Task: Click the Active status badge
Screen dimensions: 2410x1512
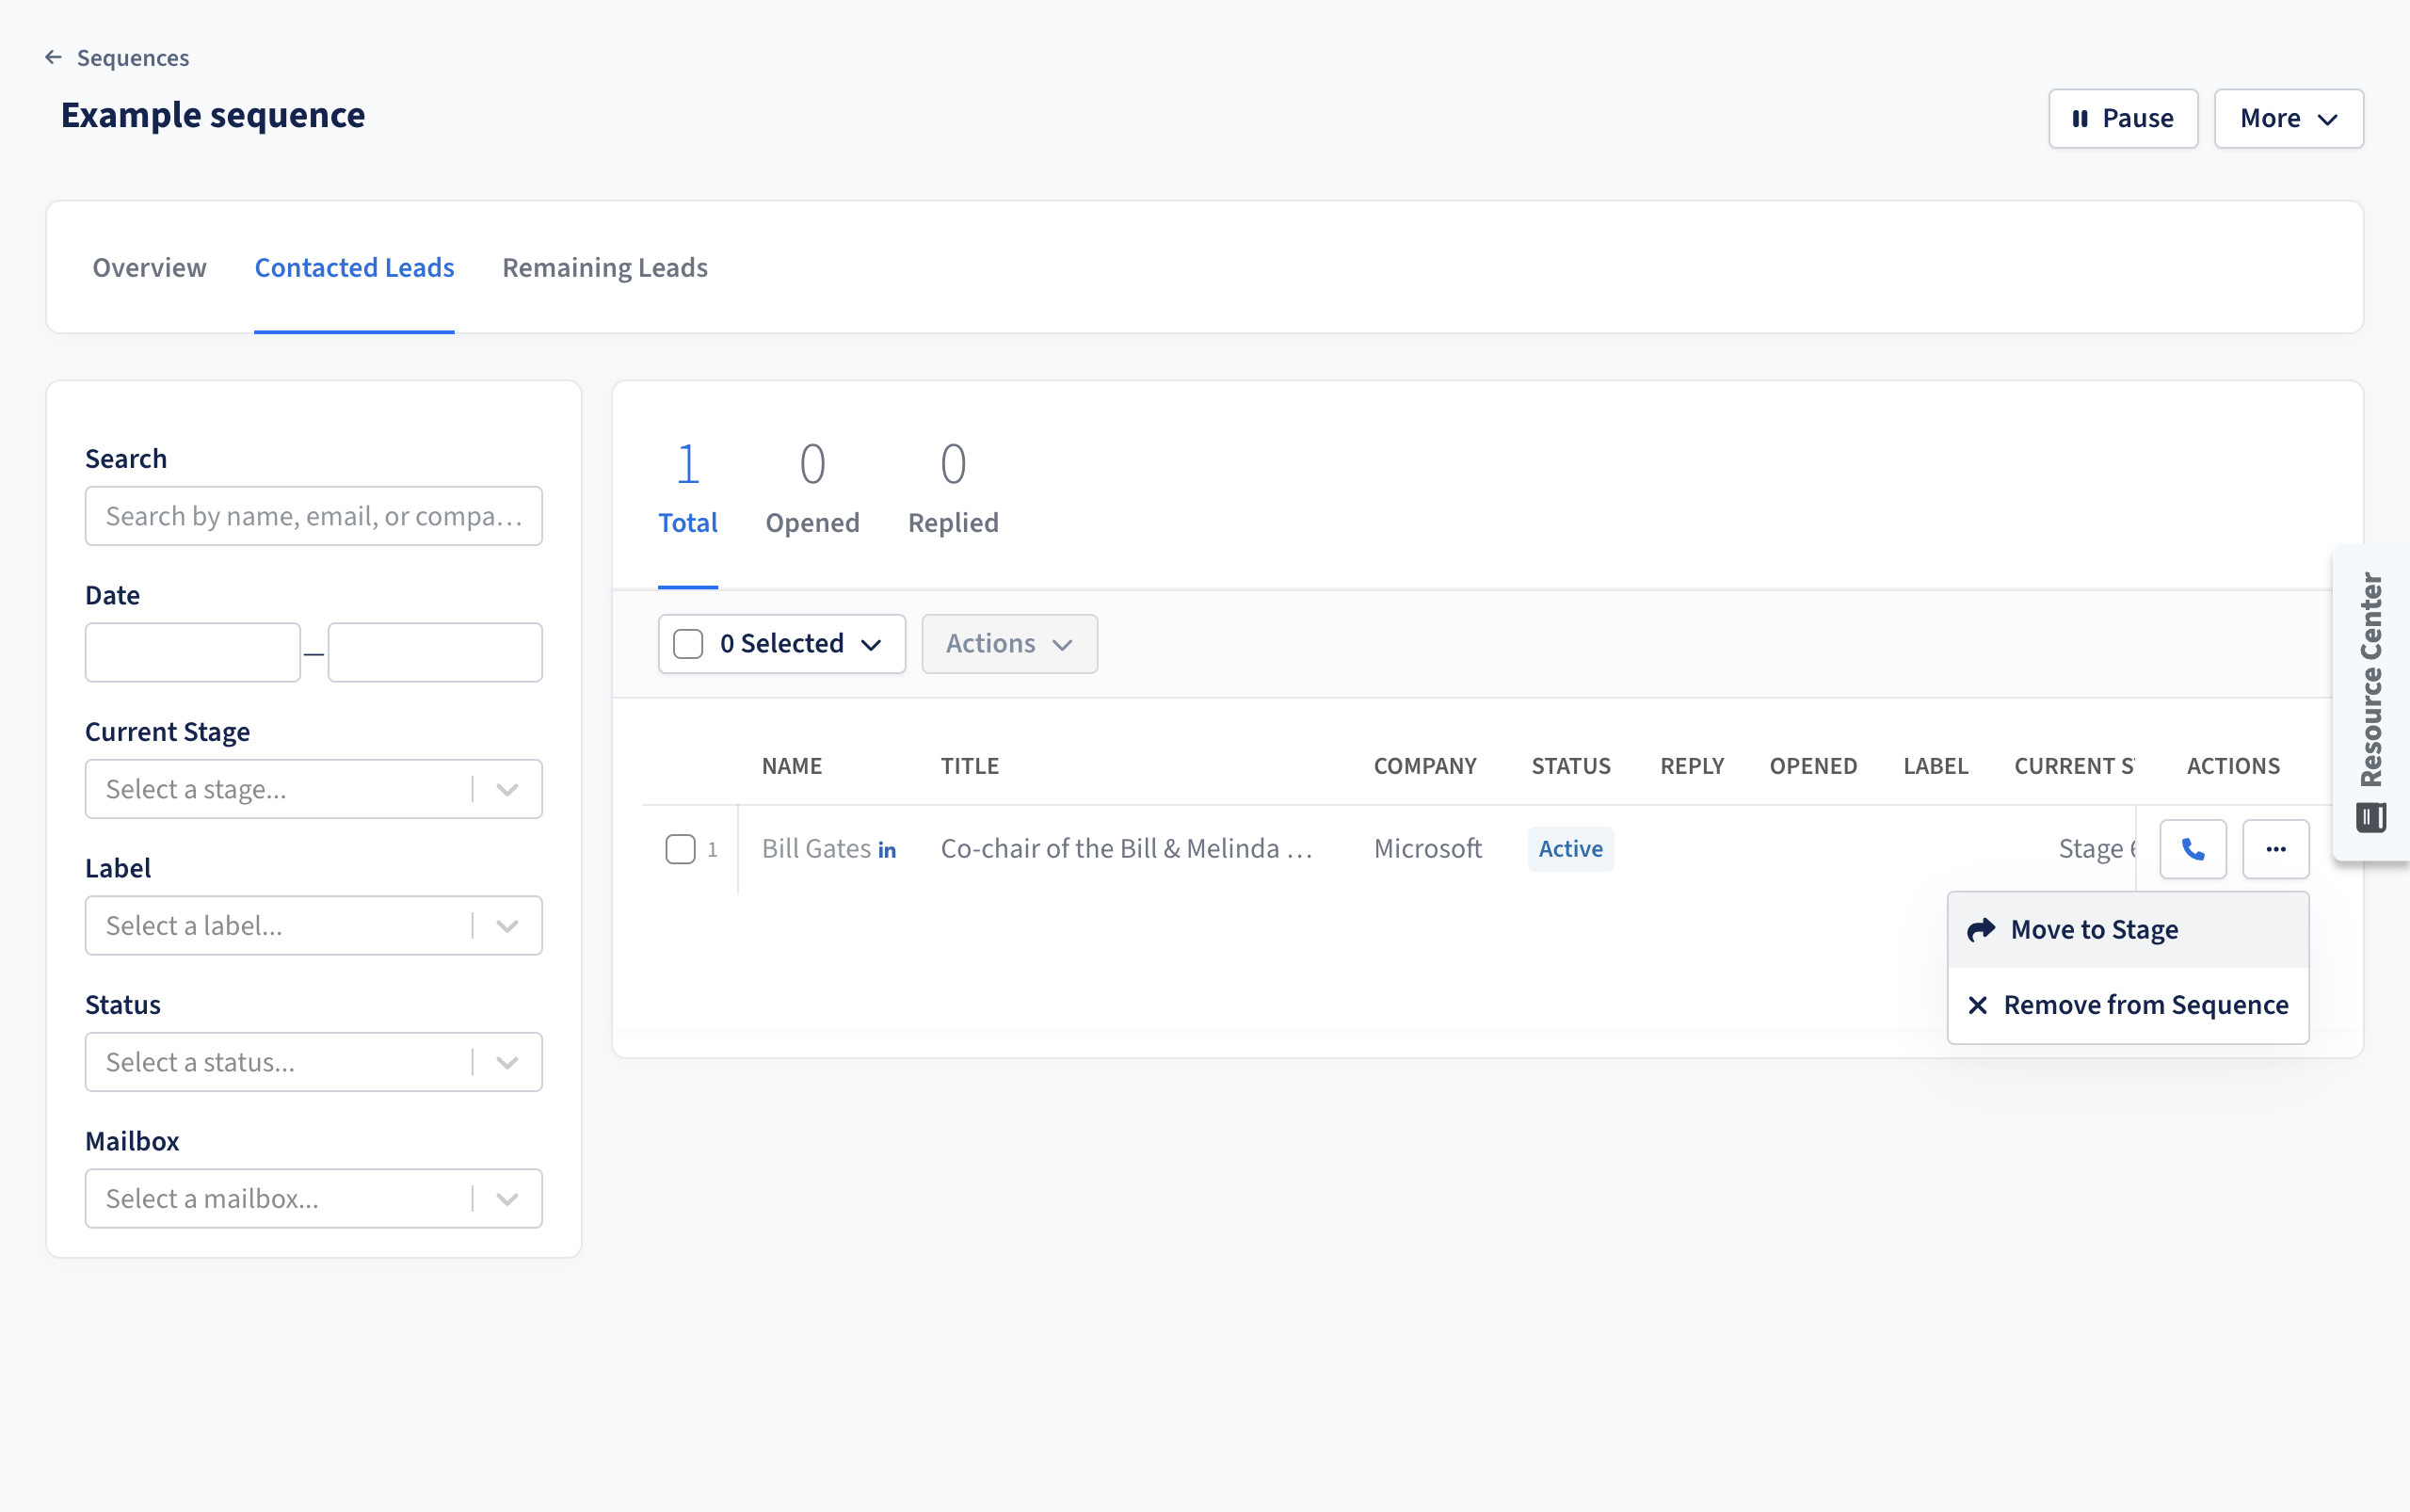Action: 1570,849
